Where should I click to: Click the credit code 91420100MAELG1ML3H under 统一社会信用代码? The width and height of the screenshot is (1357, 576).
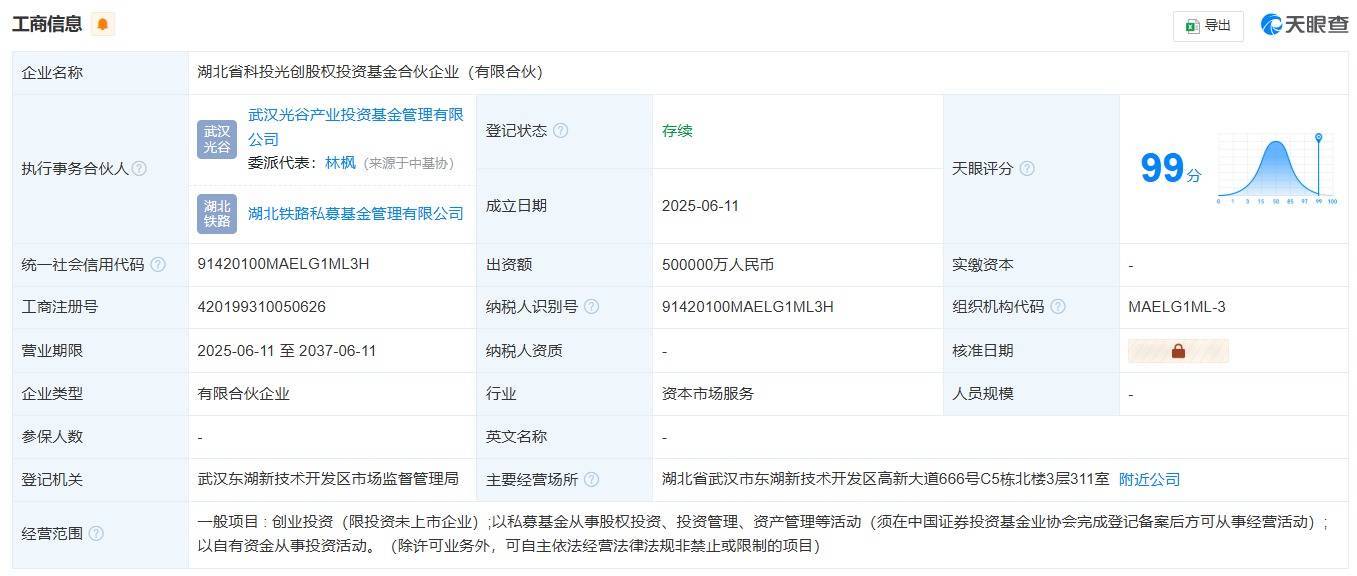pos(284,264)
